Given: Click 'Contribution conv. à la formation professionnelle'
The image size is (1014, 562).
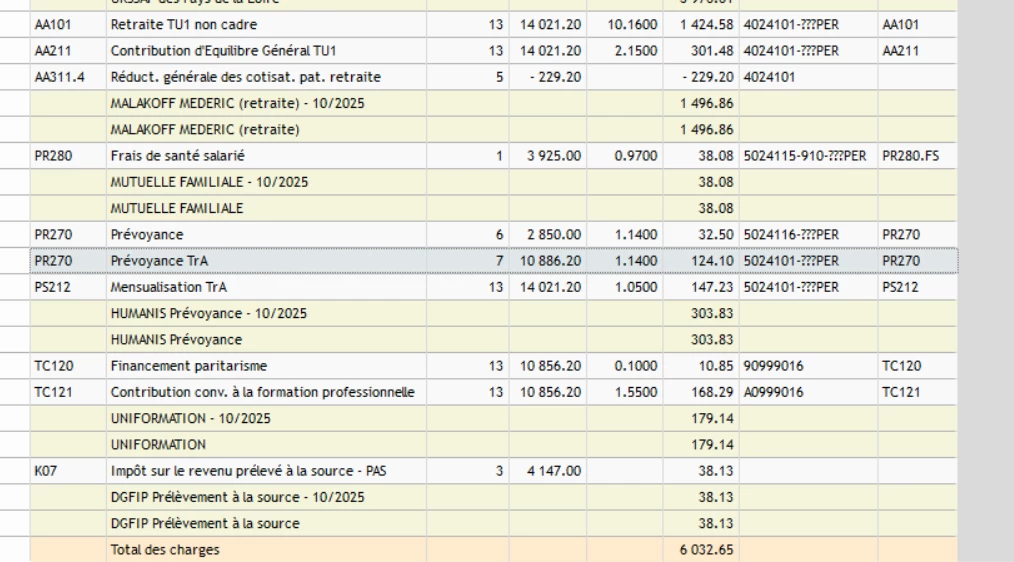Looking at the screenshot, I should coord(263,393).
